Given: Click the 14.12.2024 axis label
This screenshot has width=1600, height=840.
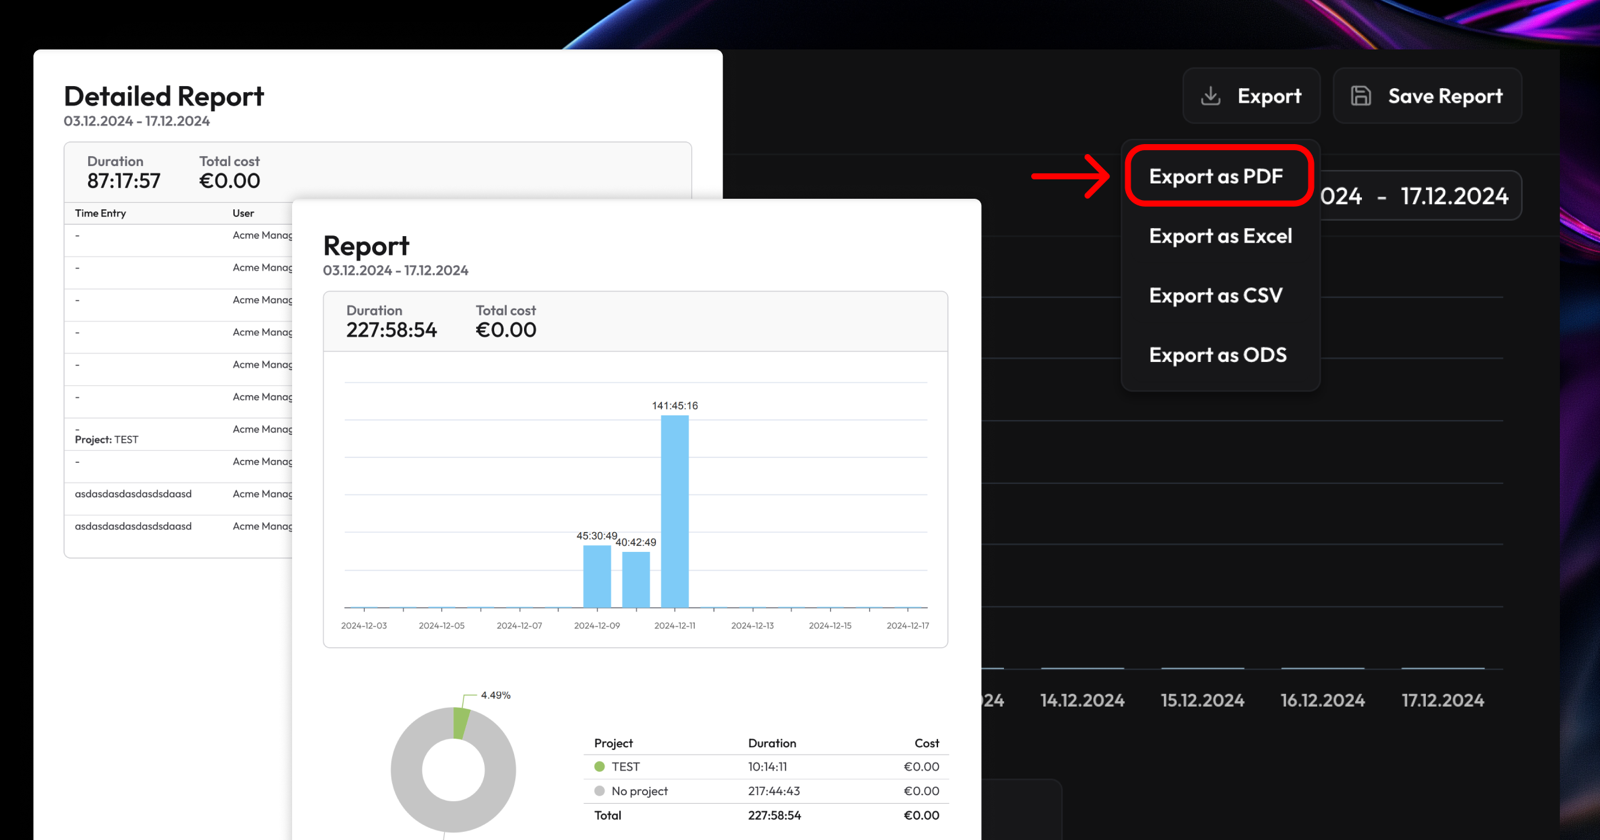Looking at the screenshot, I should click(x=1082, y=701).
